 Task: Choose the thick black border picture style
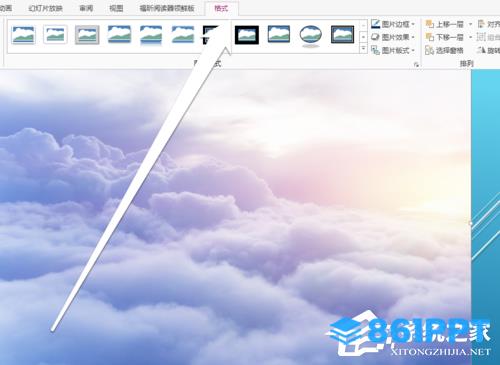247,35
